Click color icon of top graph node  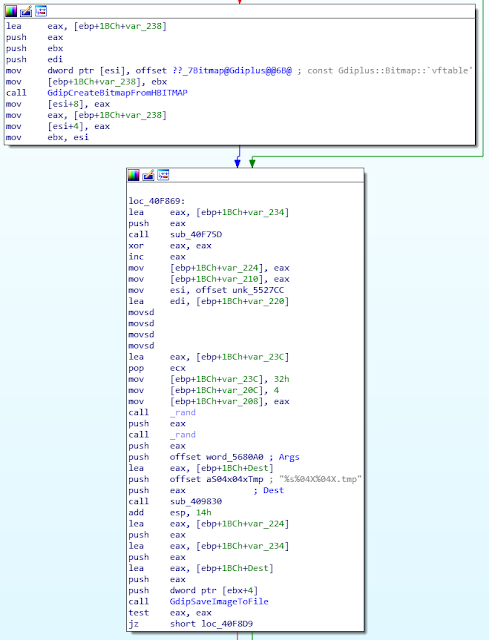[x=11, y=11]
